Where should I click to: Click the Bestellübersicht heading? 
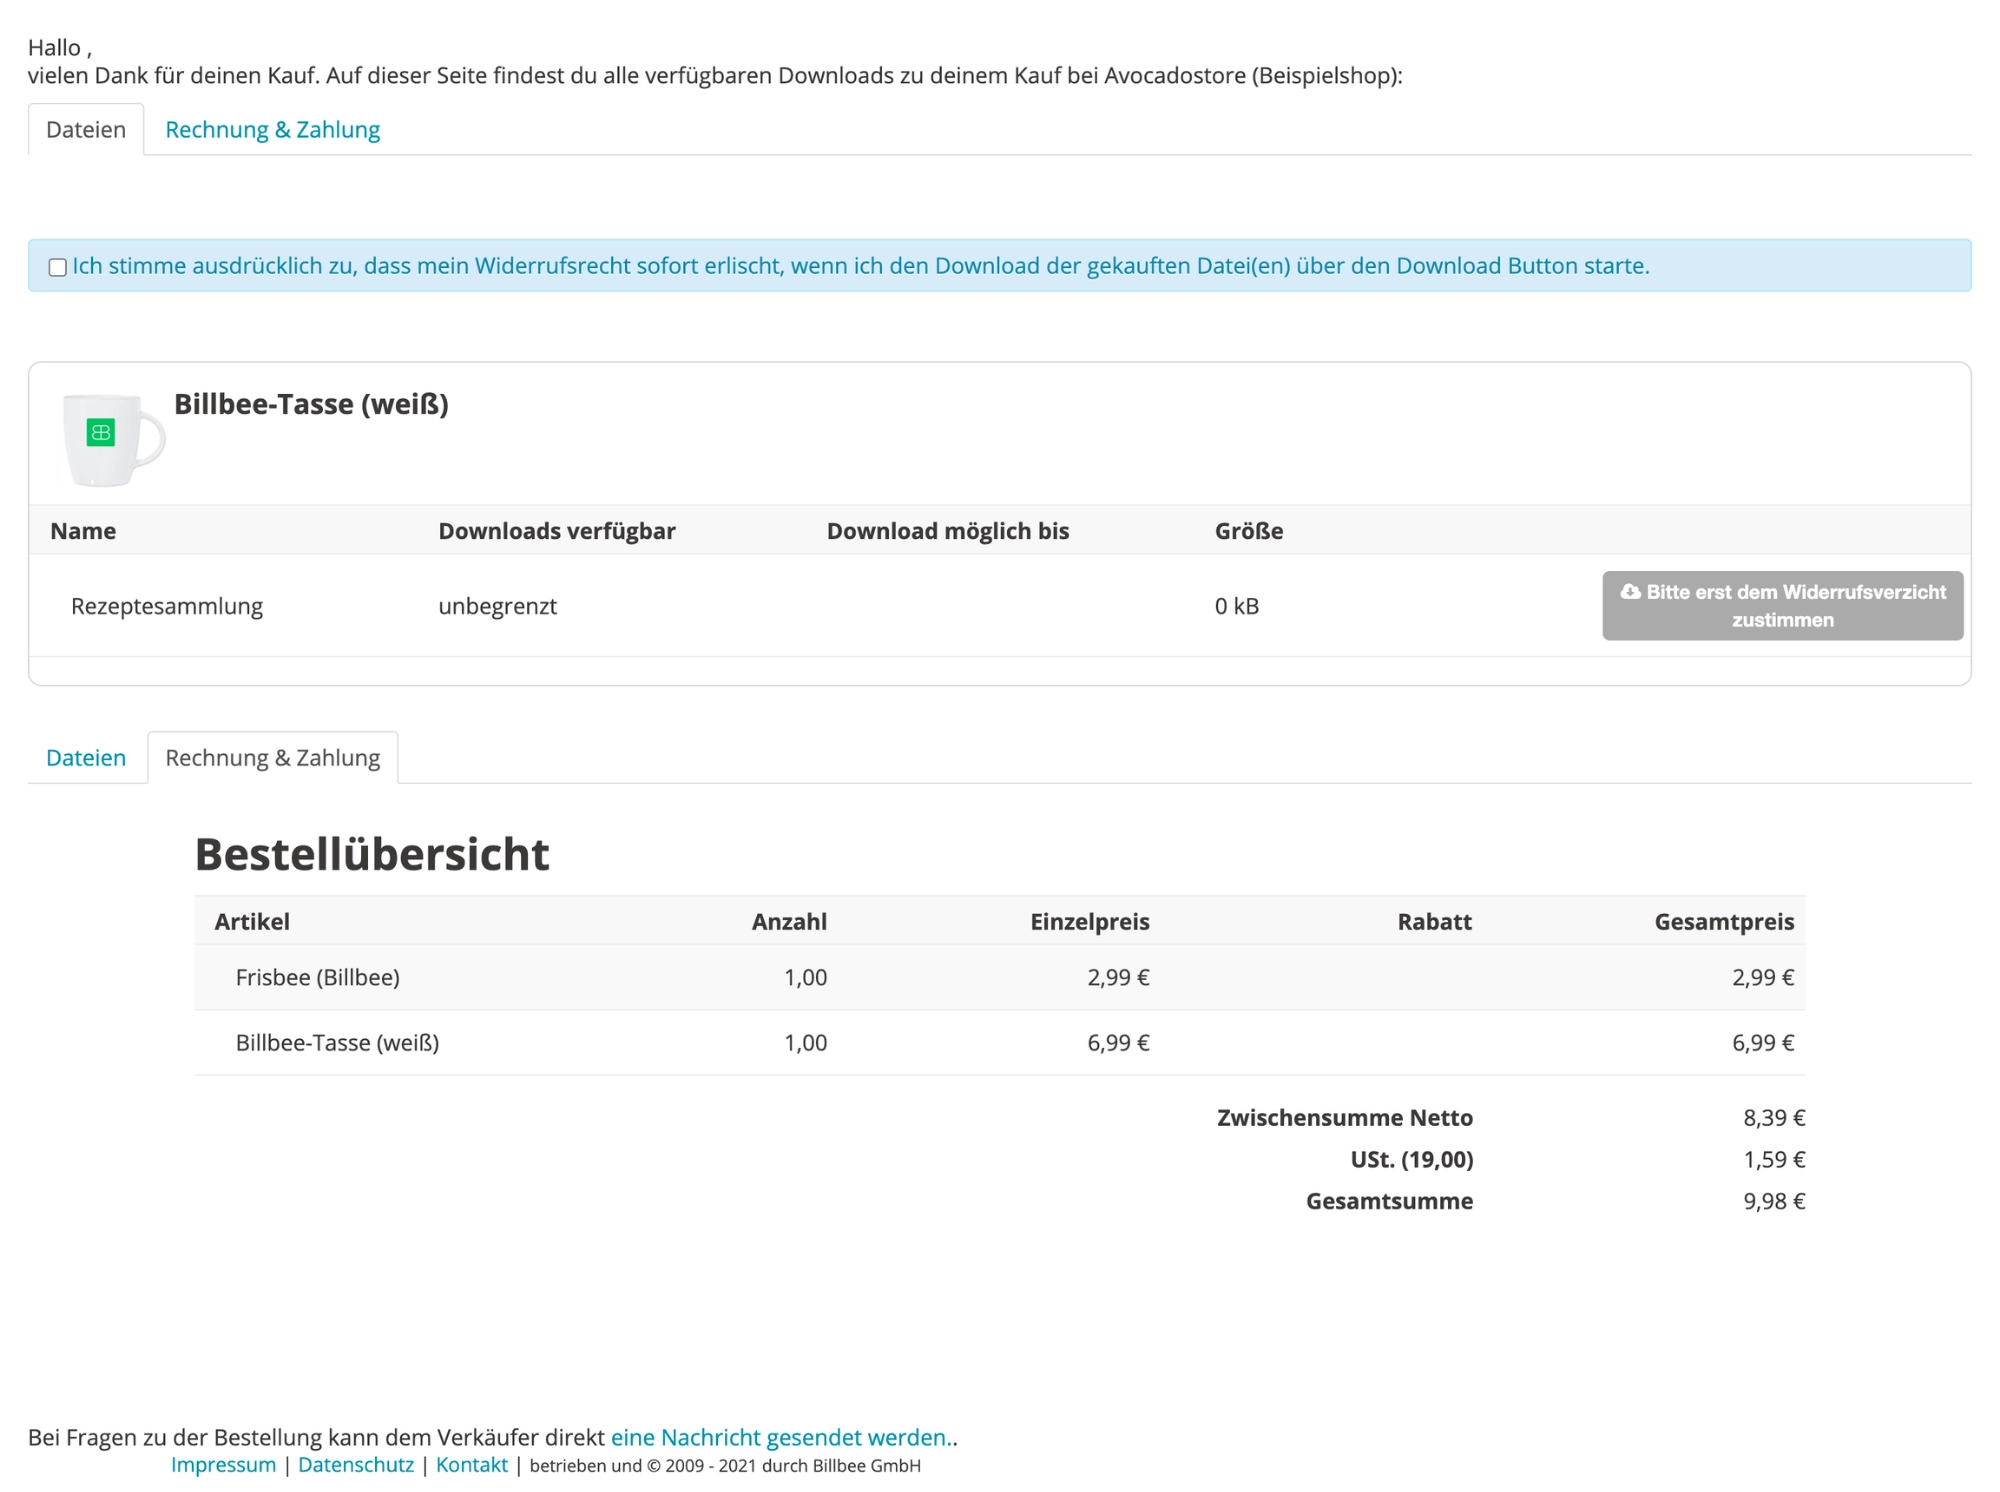pos(372,854)
